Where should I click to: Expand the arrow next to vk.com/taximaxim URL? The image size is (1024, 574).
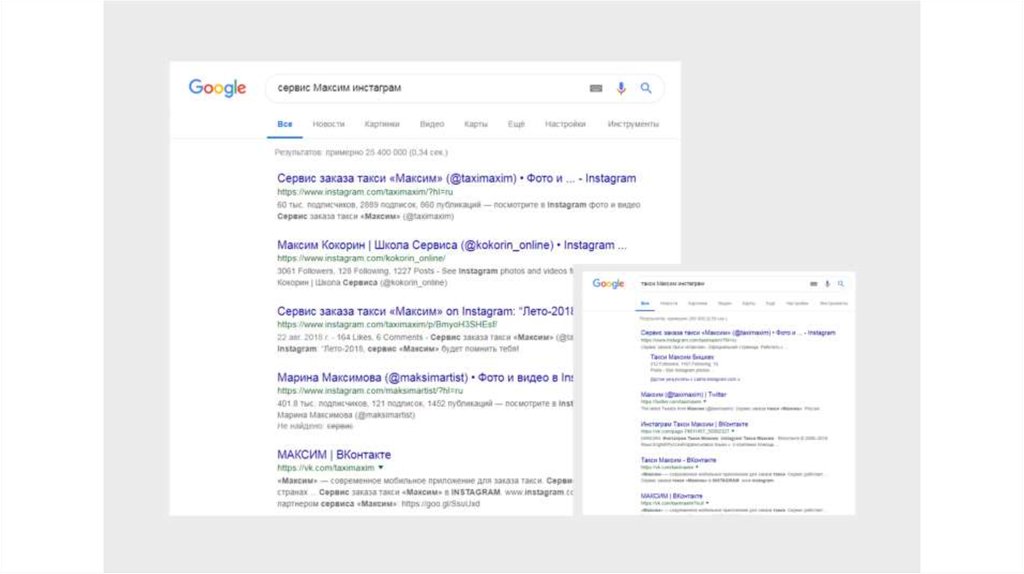381,467
